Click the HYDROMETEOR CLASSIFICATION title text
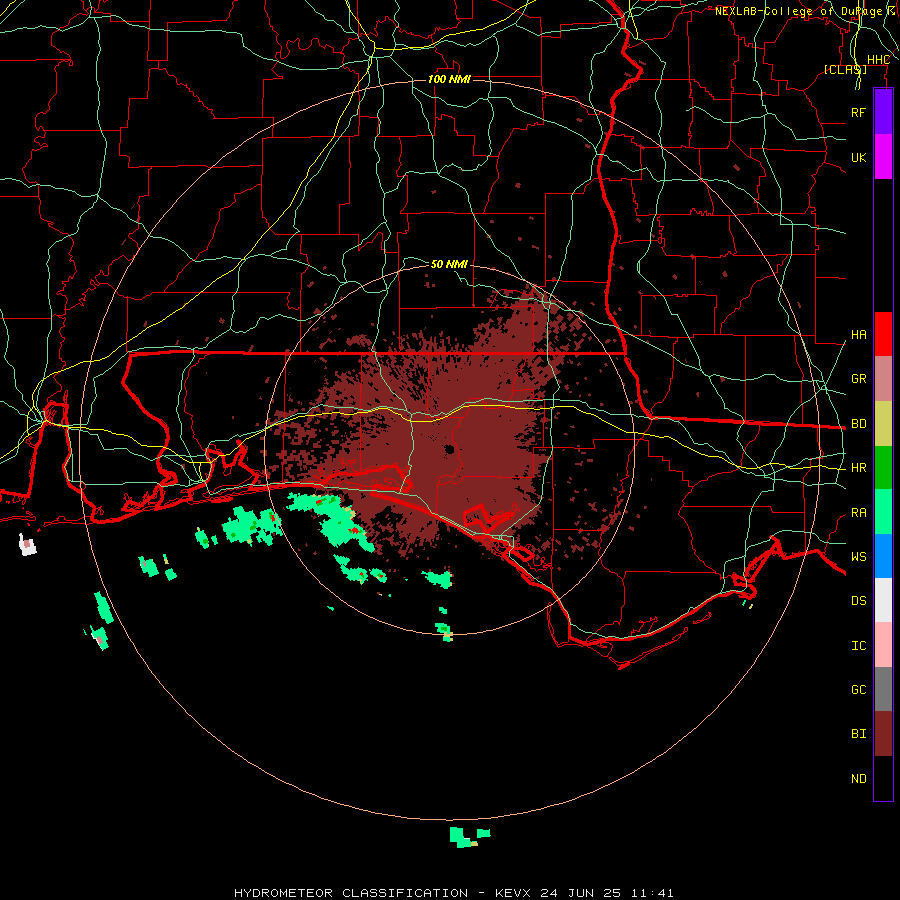 pyautogui.click(x=351, y=893)
